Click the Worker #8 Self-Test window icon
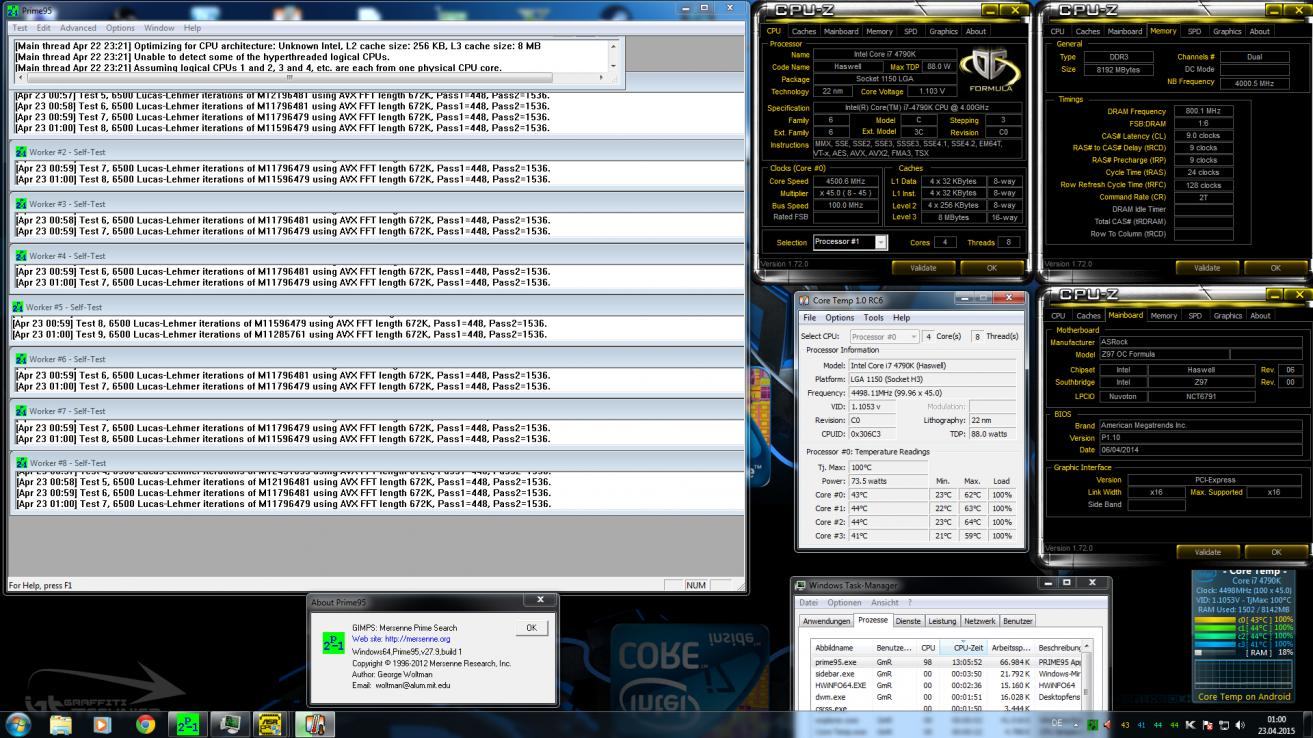 (x=21, y=463)
